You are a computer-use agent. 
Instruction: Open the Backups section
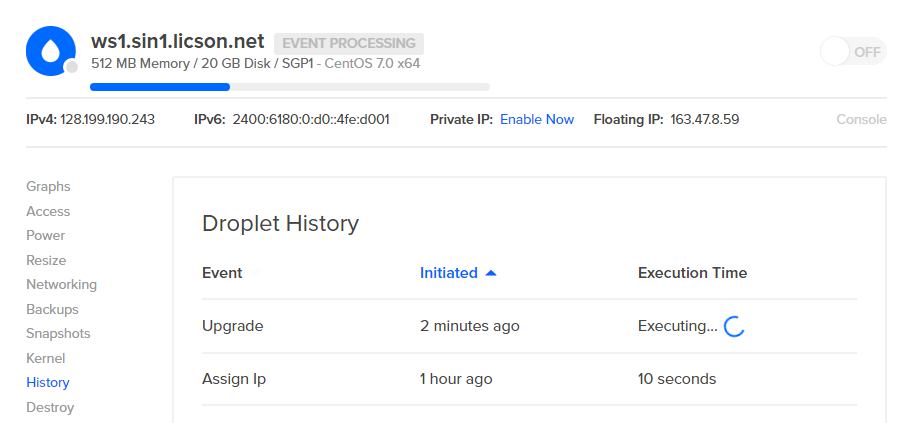point(52,309)
